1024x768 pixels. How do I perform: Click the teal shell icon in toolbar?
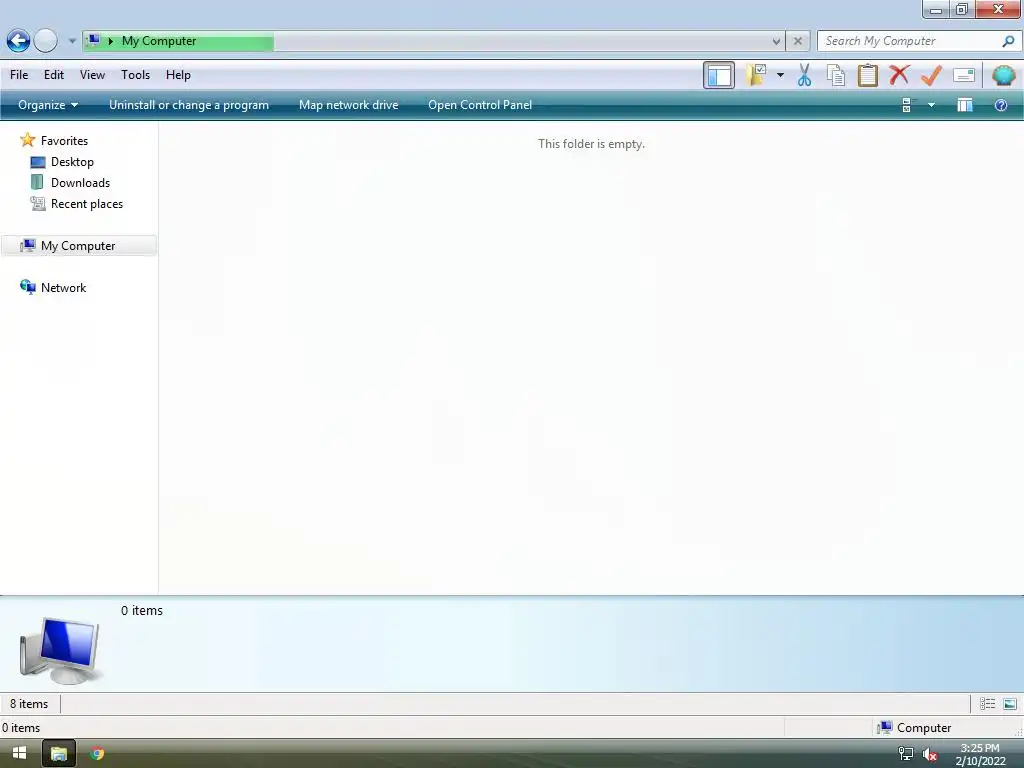pos(1003,75)
